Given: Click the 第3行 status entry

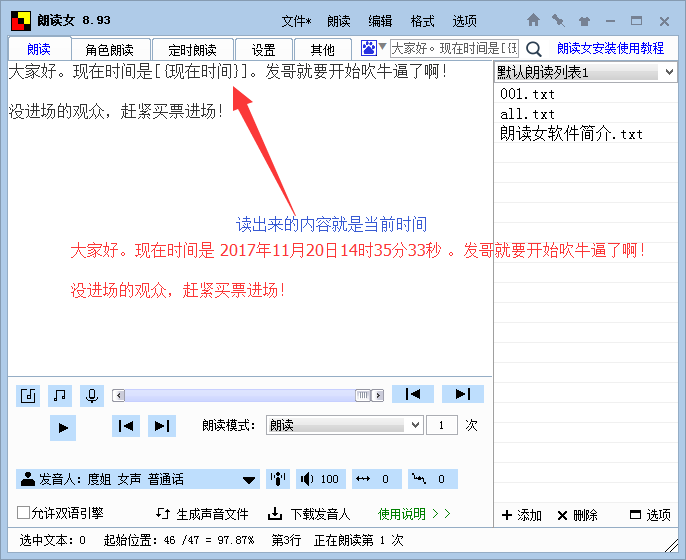Looking at the screenshot, I should [286, 540].
